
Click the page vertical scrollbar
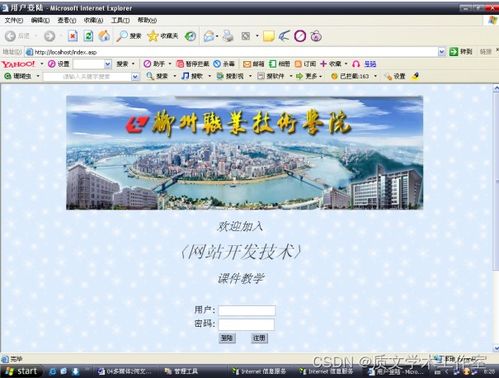pos(496,217)
